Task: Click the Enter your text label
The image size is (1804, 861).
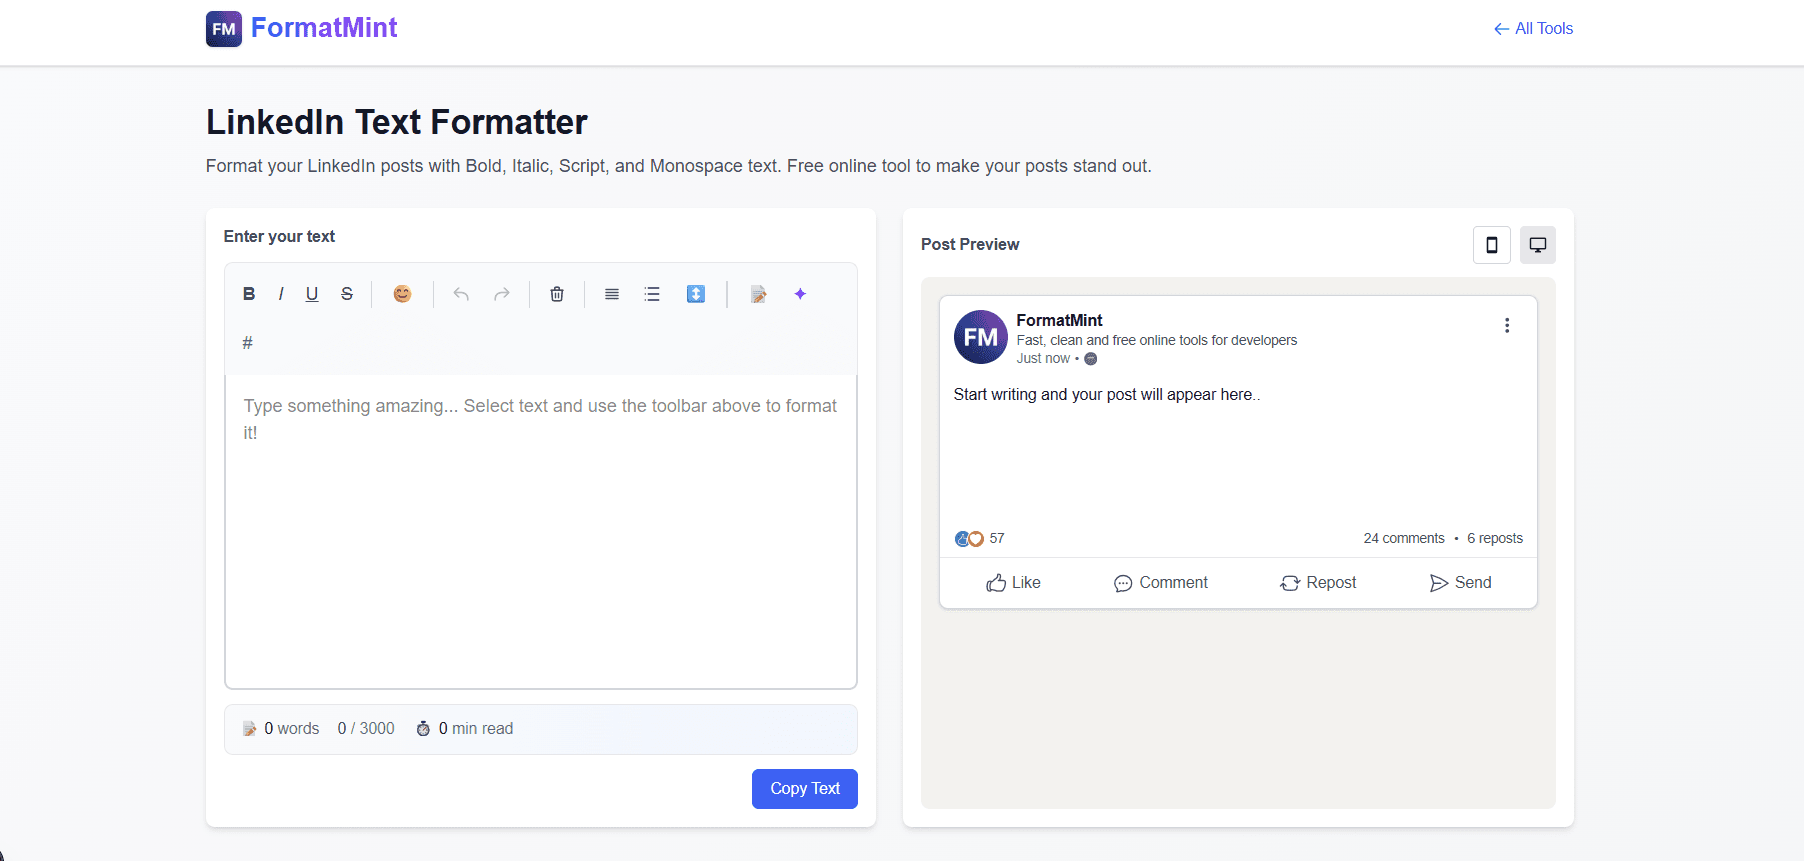Action: point(279,236)
